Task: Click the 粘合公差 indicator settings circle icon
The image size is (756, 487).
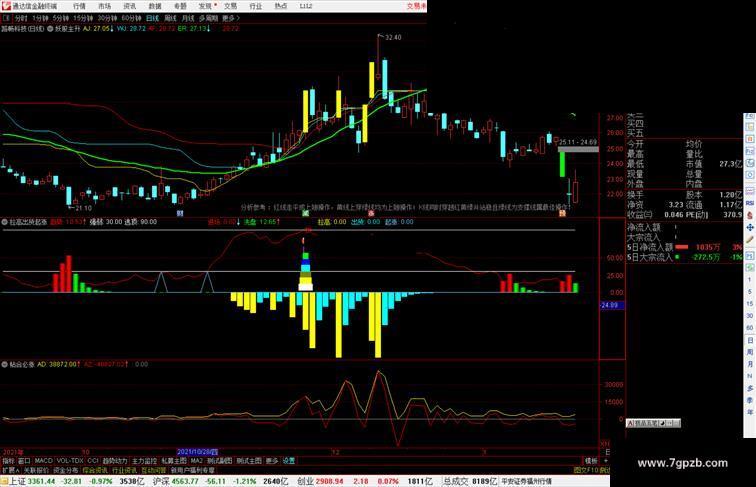Action: click(x=5, y=365)
